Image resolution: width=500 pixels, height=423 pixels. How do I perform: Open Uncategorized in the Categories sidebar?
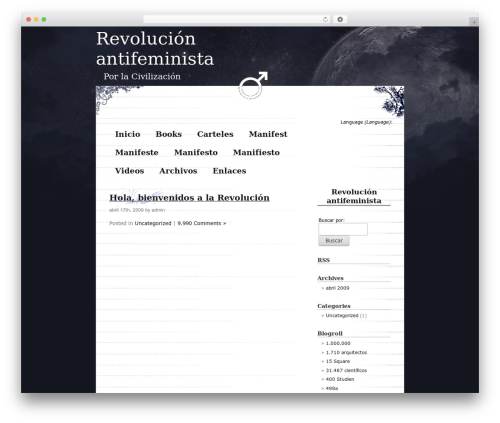tap(342, 316)
